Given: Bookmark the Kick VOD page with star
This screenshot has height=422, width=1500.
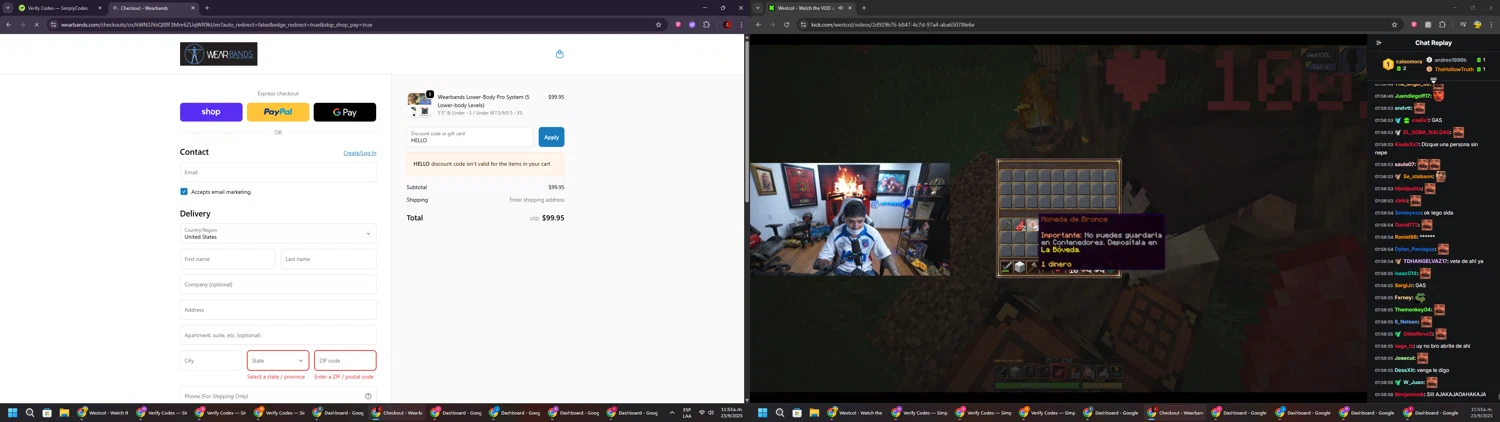Looking at the screenshot, I should [1394, 24].
